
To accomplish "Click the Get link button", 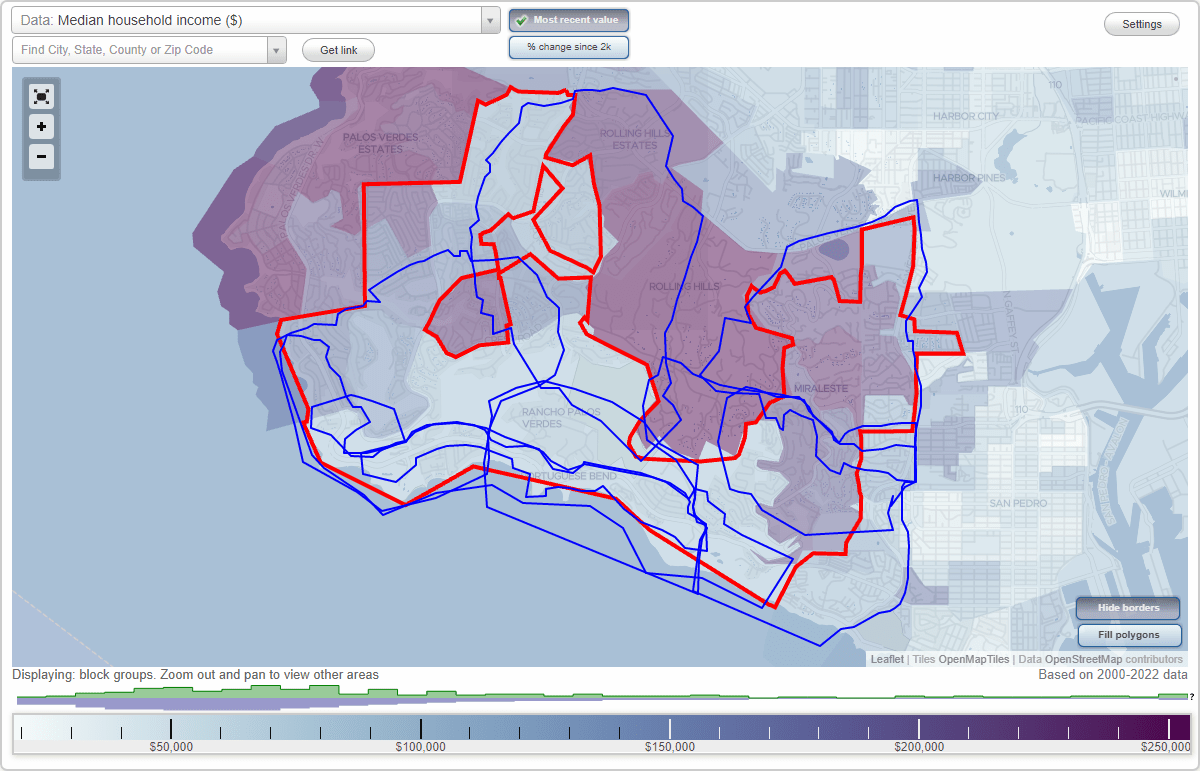I will tap(337, 49).
